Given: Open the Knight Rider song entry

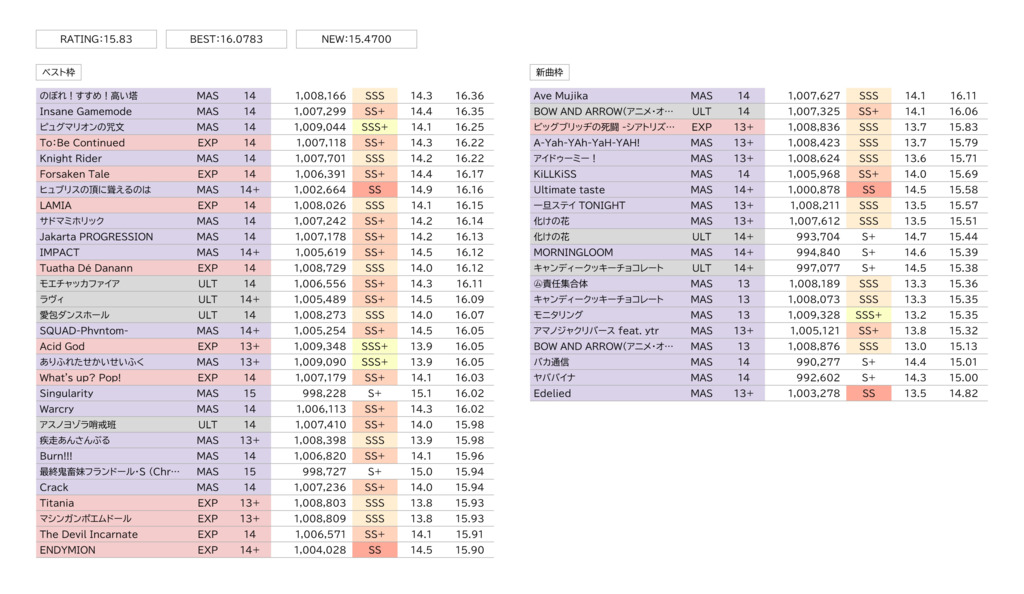Looking at the screenshot, I should click(x=70, y=159).
